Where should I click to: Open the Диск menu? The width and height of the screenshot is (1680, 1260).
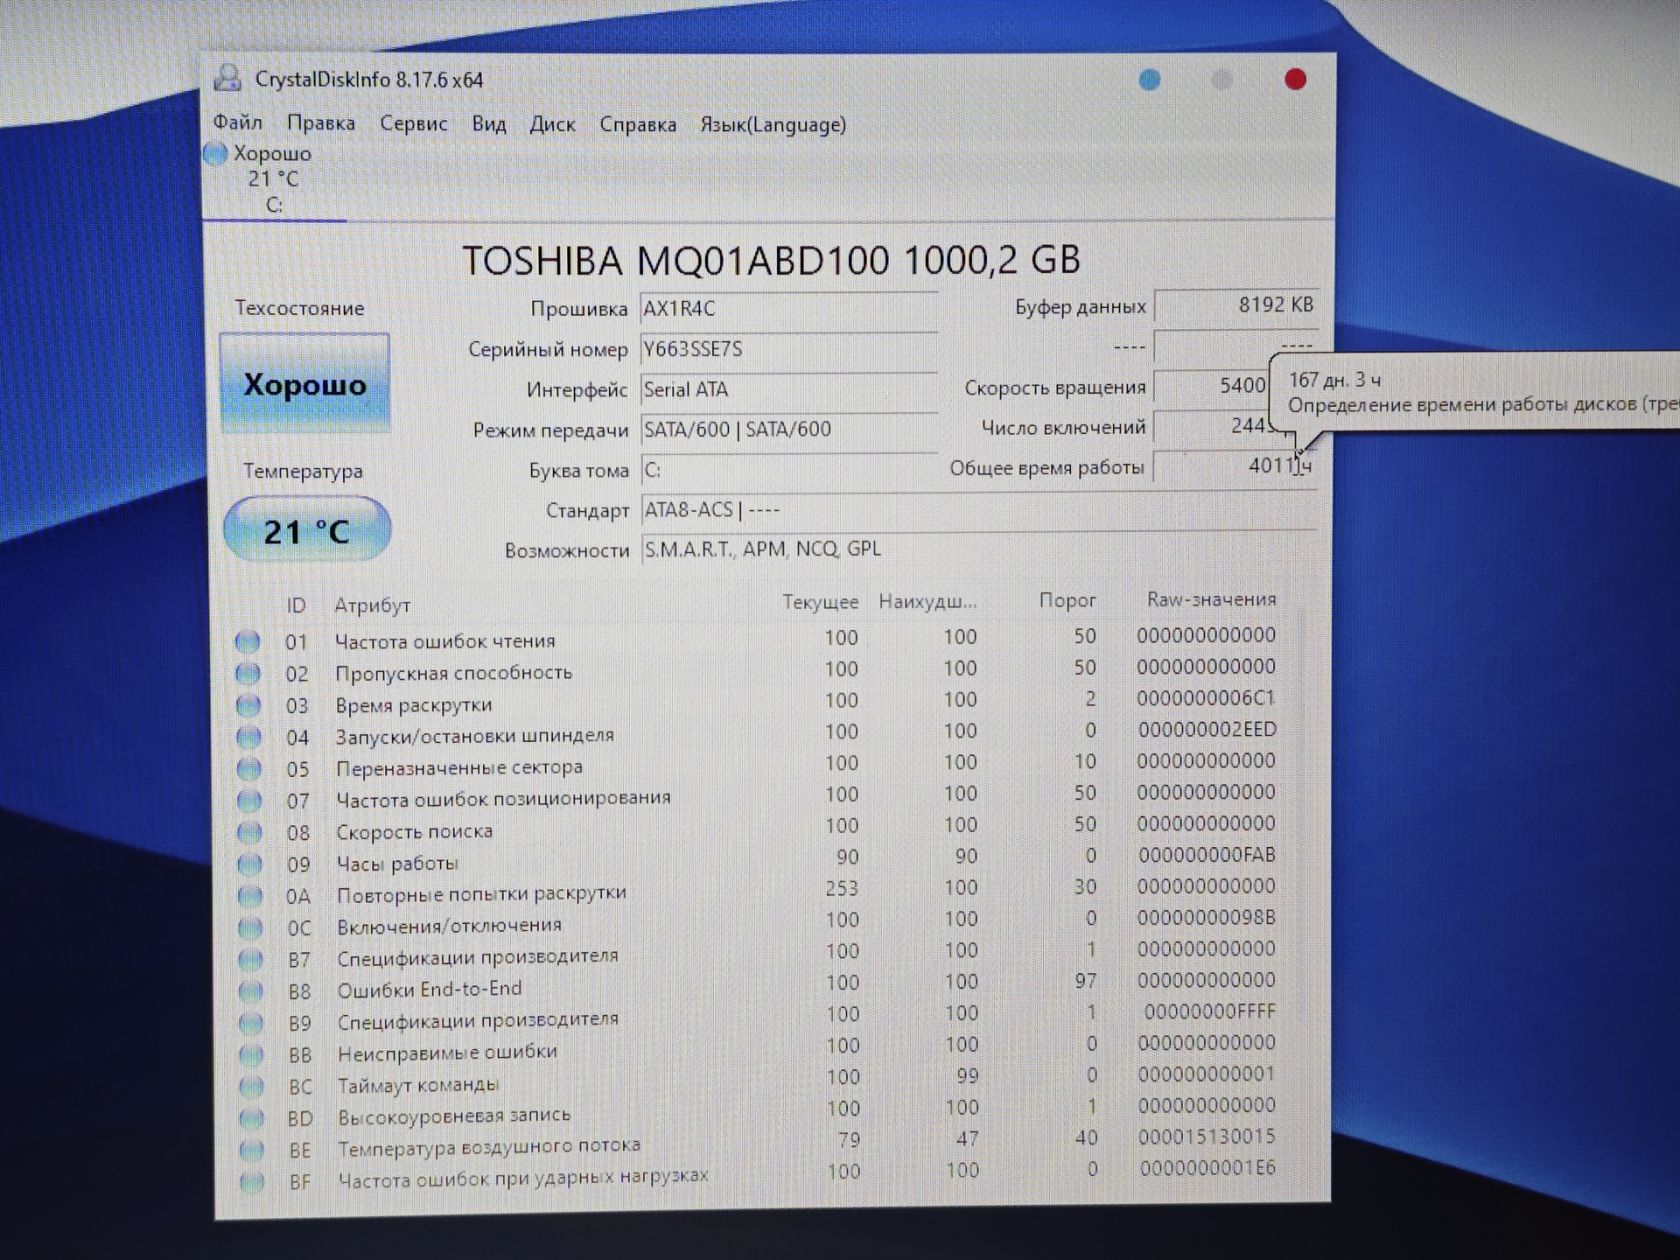(x=552, y=124)
